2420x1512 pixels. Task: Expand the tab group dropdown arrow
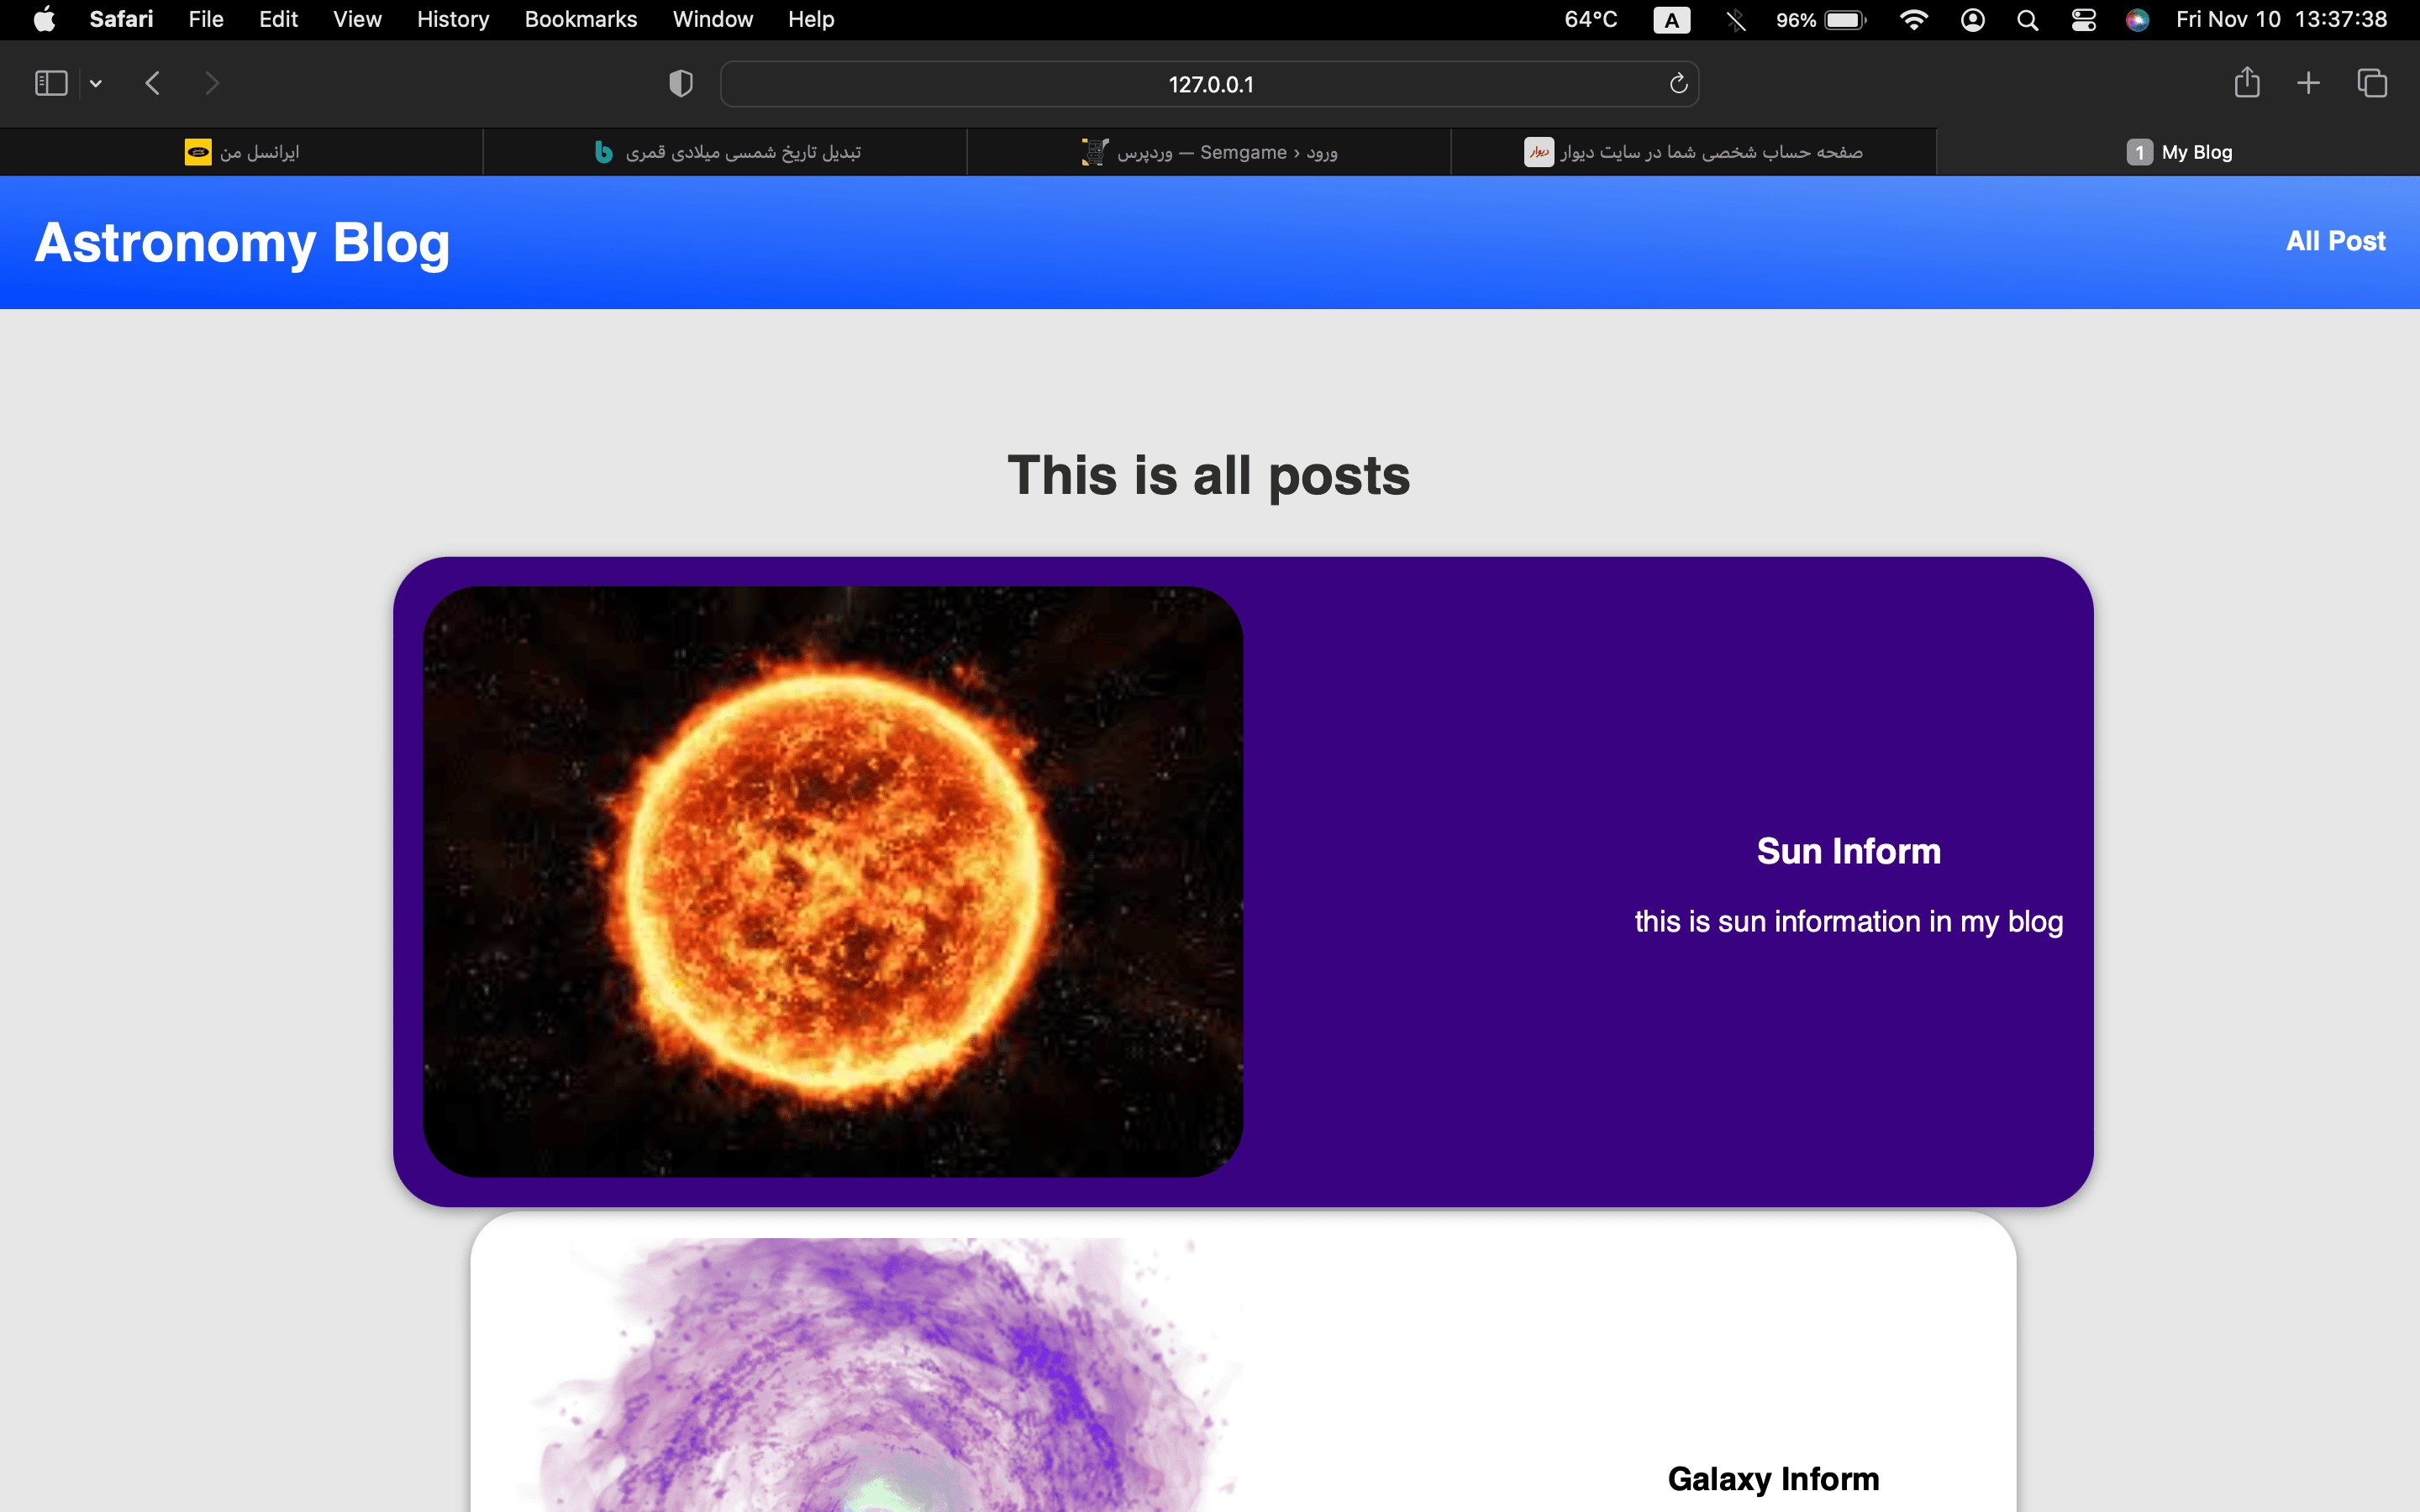pos(96,84)
